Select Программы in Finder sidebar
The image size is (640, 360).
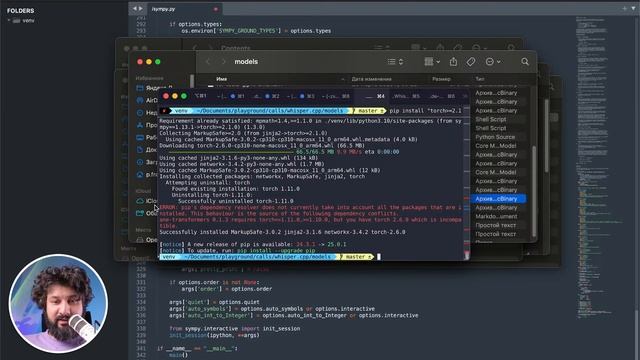[147, 125]
